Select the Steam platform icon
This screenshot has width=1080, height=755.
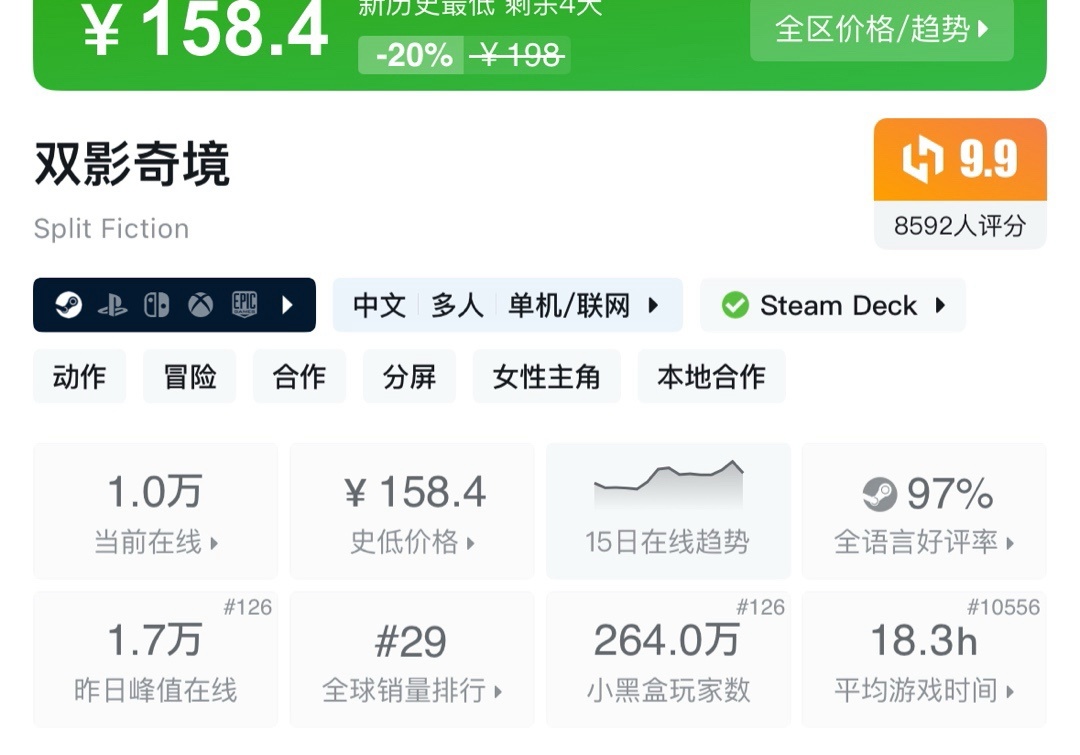69,304
